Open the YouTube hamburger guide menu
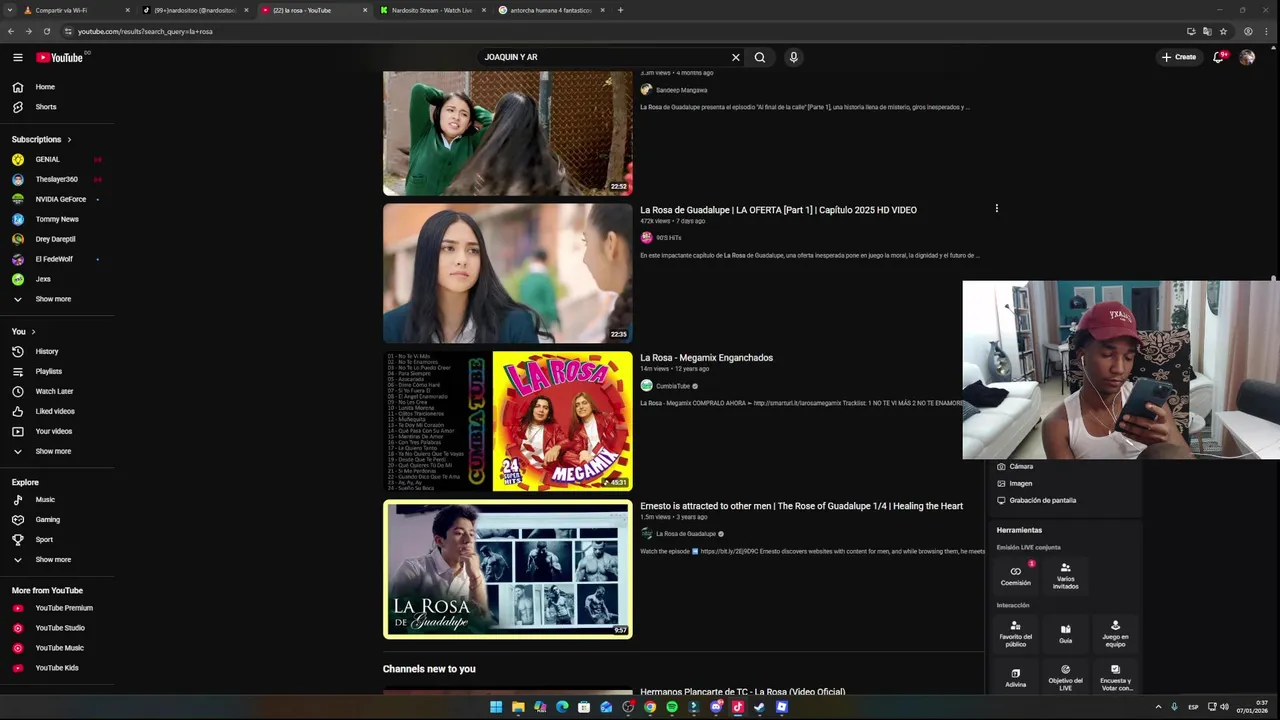The image size is (1280, 720). [17, 57]
